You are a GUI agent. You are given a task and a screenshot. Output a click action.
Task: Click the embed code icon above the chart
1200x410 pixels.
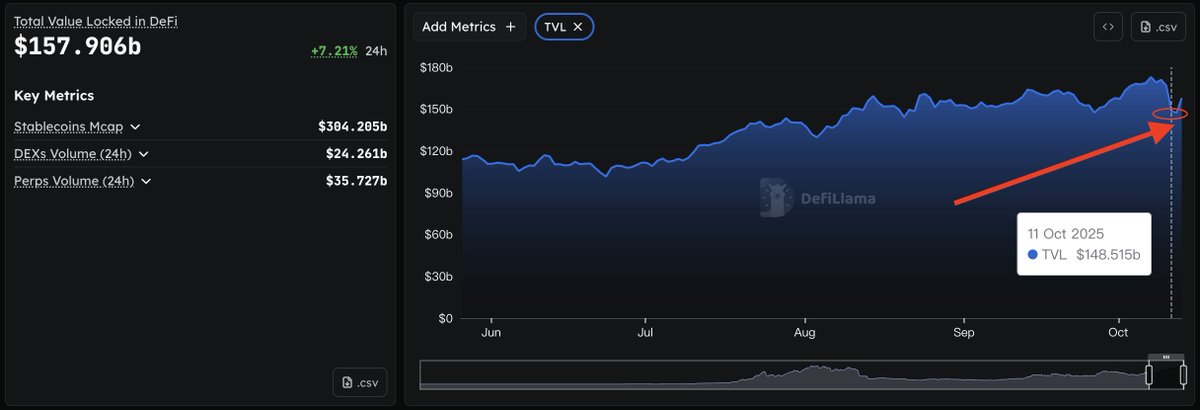pyautogui.click(x=1108, y=27)
